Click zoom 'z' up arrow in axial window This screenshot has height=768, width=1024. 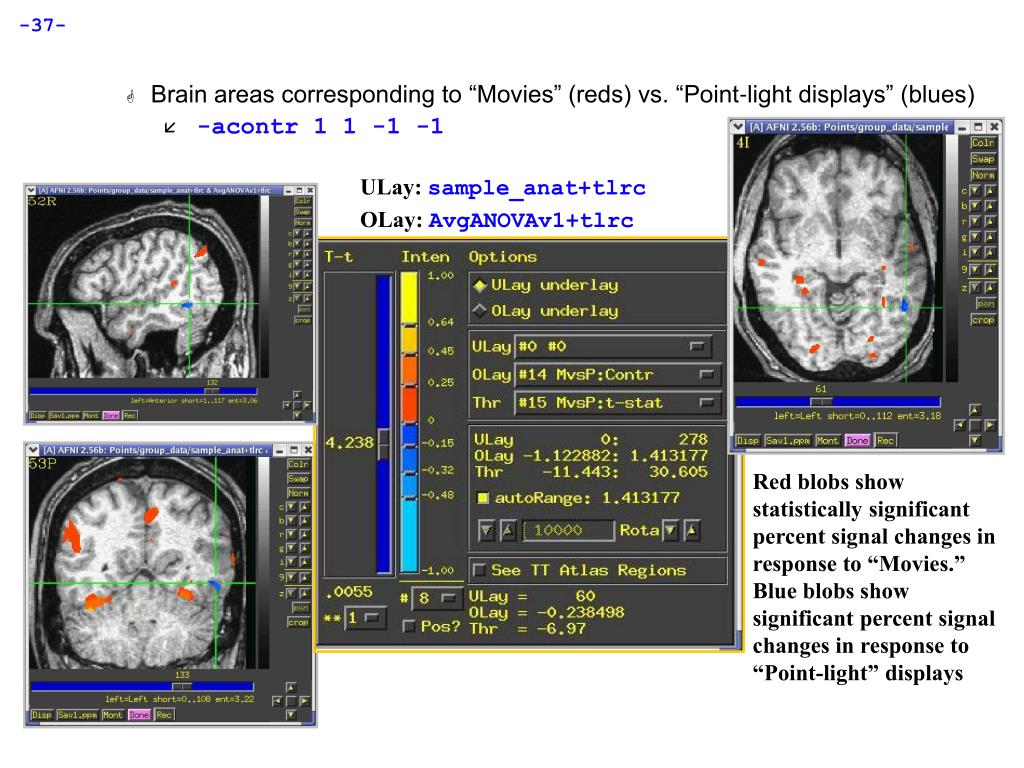pyautogui.click(x=991, y=287)
